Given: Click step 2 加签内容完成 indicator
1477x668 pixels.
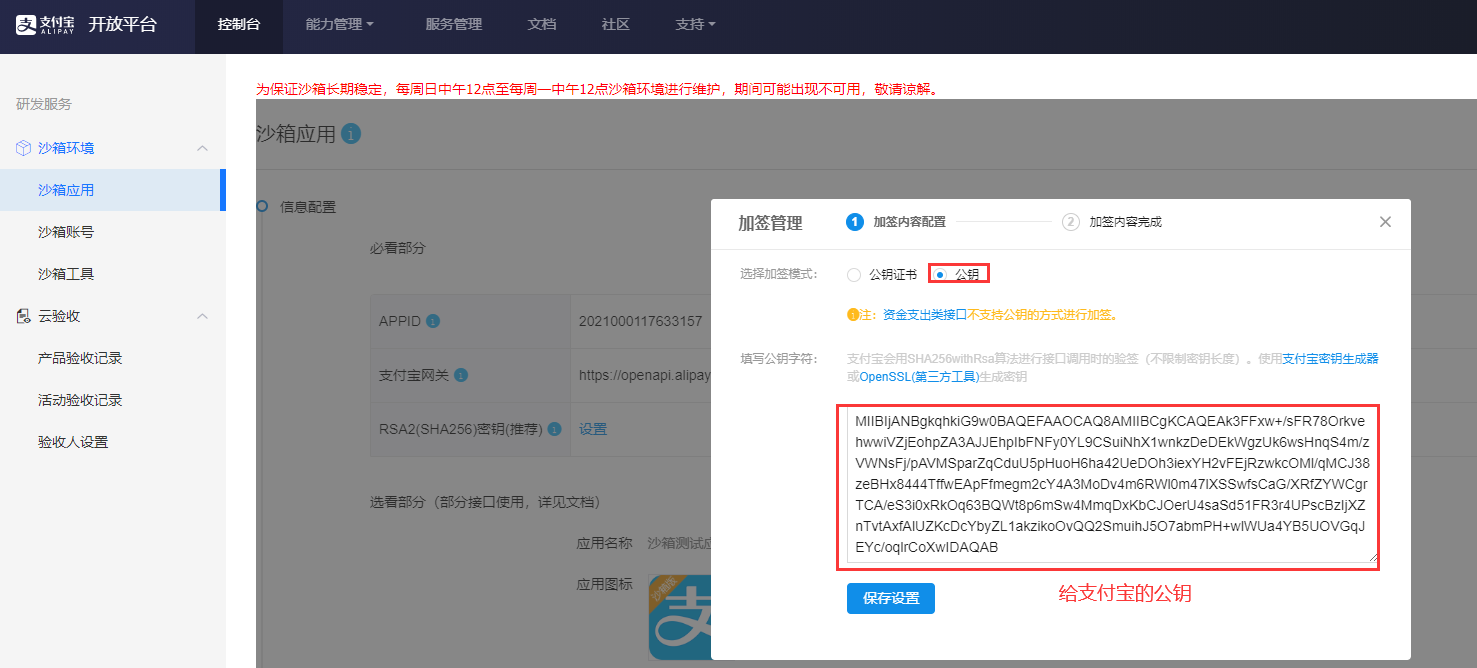Looking at the screenshot, I should 1112,222.
